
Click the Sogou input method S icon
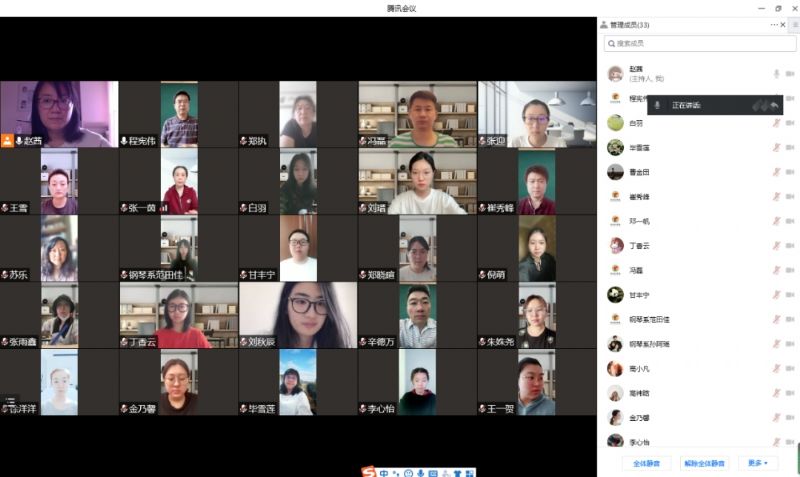pos(369,471)
